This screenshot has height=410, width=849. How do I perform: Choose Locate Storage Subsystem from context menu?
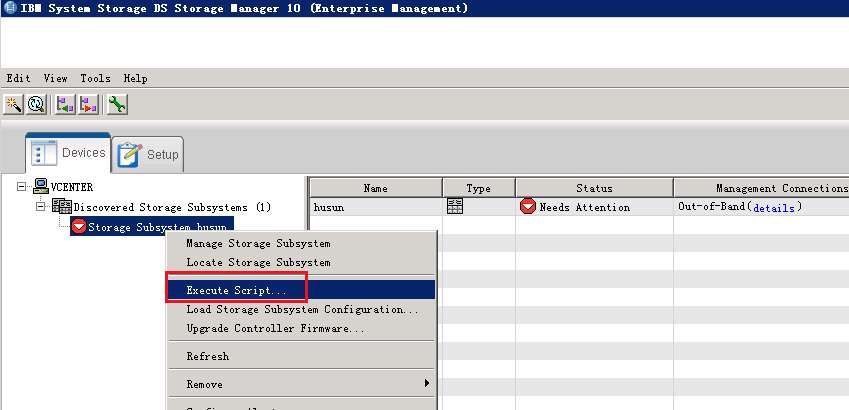click(302, 263)
